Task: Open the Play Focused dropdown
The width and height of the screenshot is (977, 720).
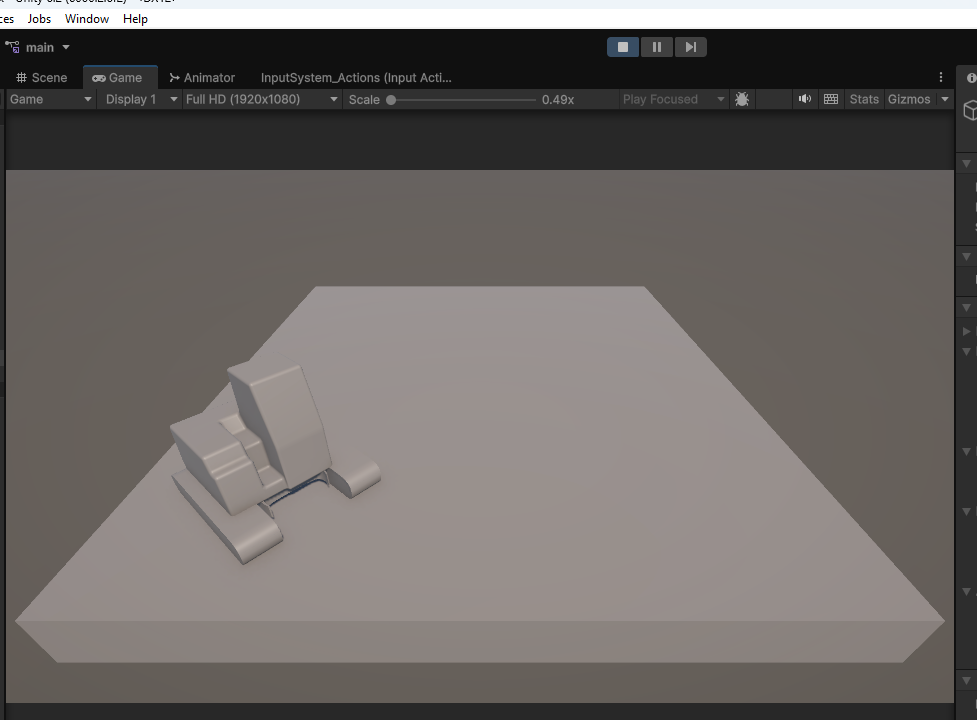Action: pyautogui.click(x=674, y=100)
